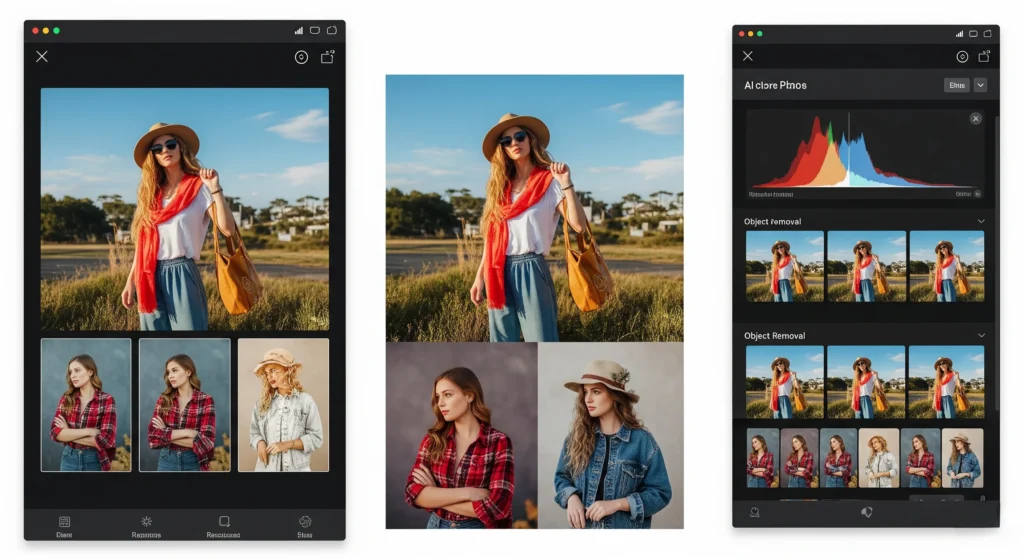Select middle thumbnail in lower Object Removal row
This screenshot has height=559, width=1024.
tap(866, 382)
